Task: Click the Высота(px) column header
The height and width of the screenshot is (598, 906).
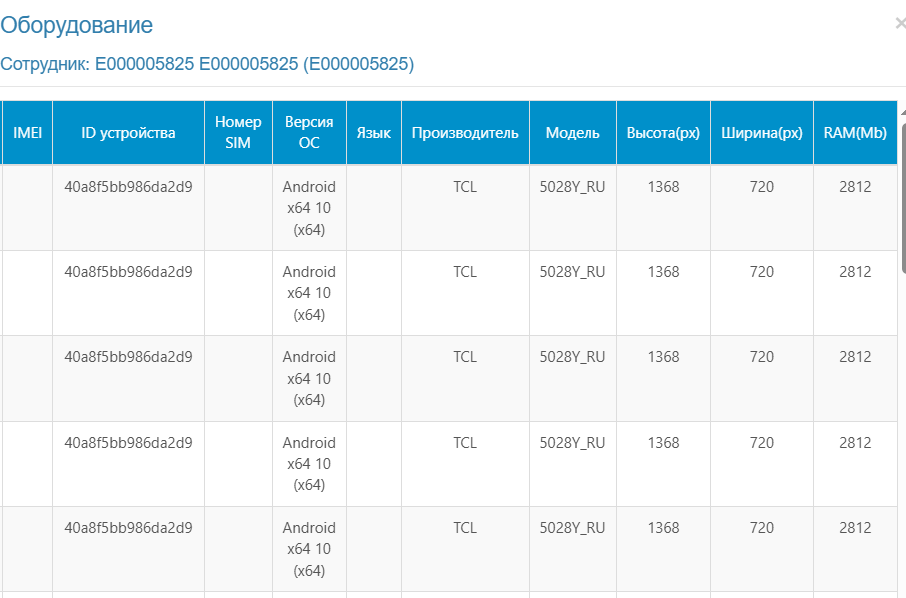Action: point(663,133)
